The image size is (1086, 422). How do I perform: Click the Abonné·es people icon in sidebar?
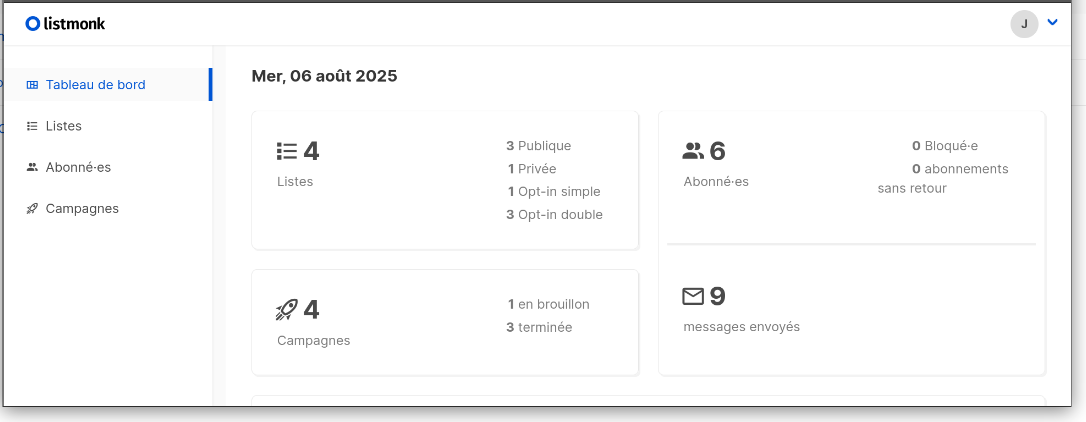pos(32,167)
